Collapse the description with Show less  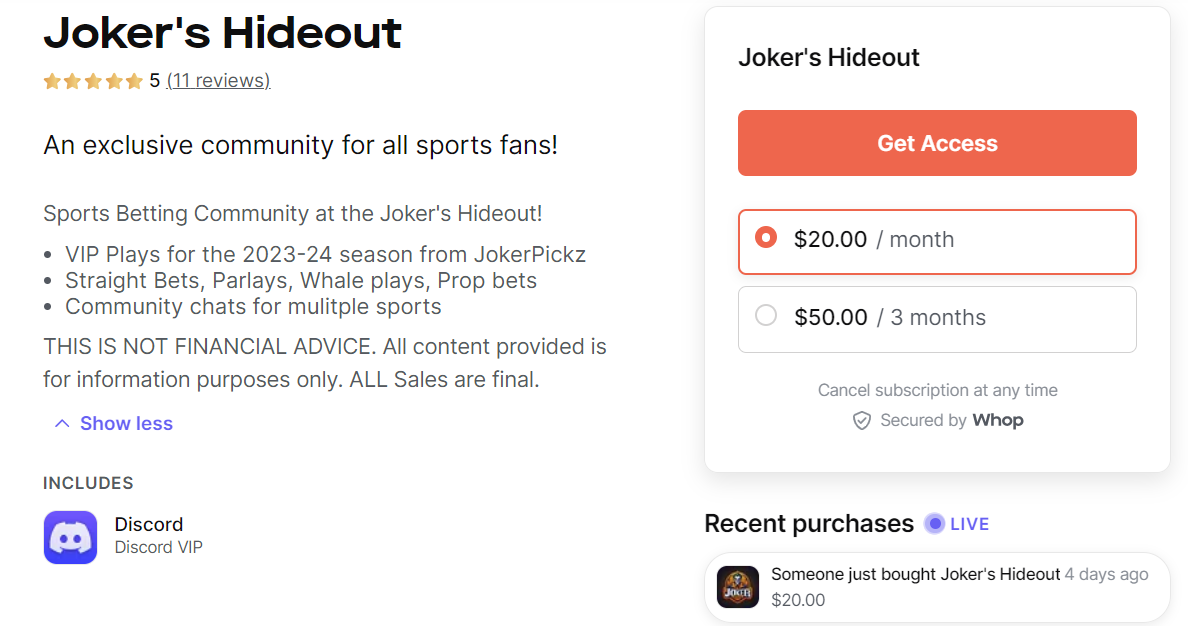126,423
